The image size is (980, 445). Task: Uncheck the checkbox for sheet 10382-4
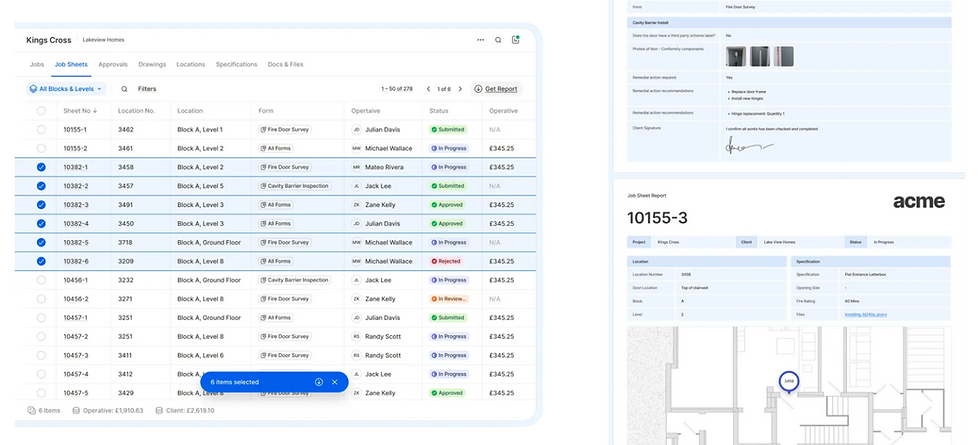[x=41, y=223]
